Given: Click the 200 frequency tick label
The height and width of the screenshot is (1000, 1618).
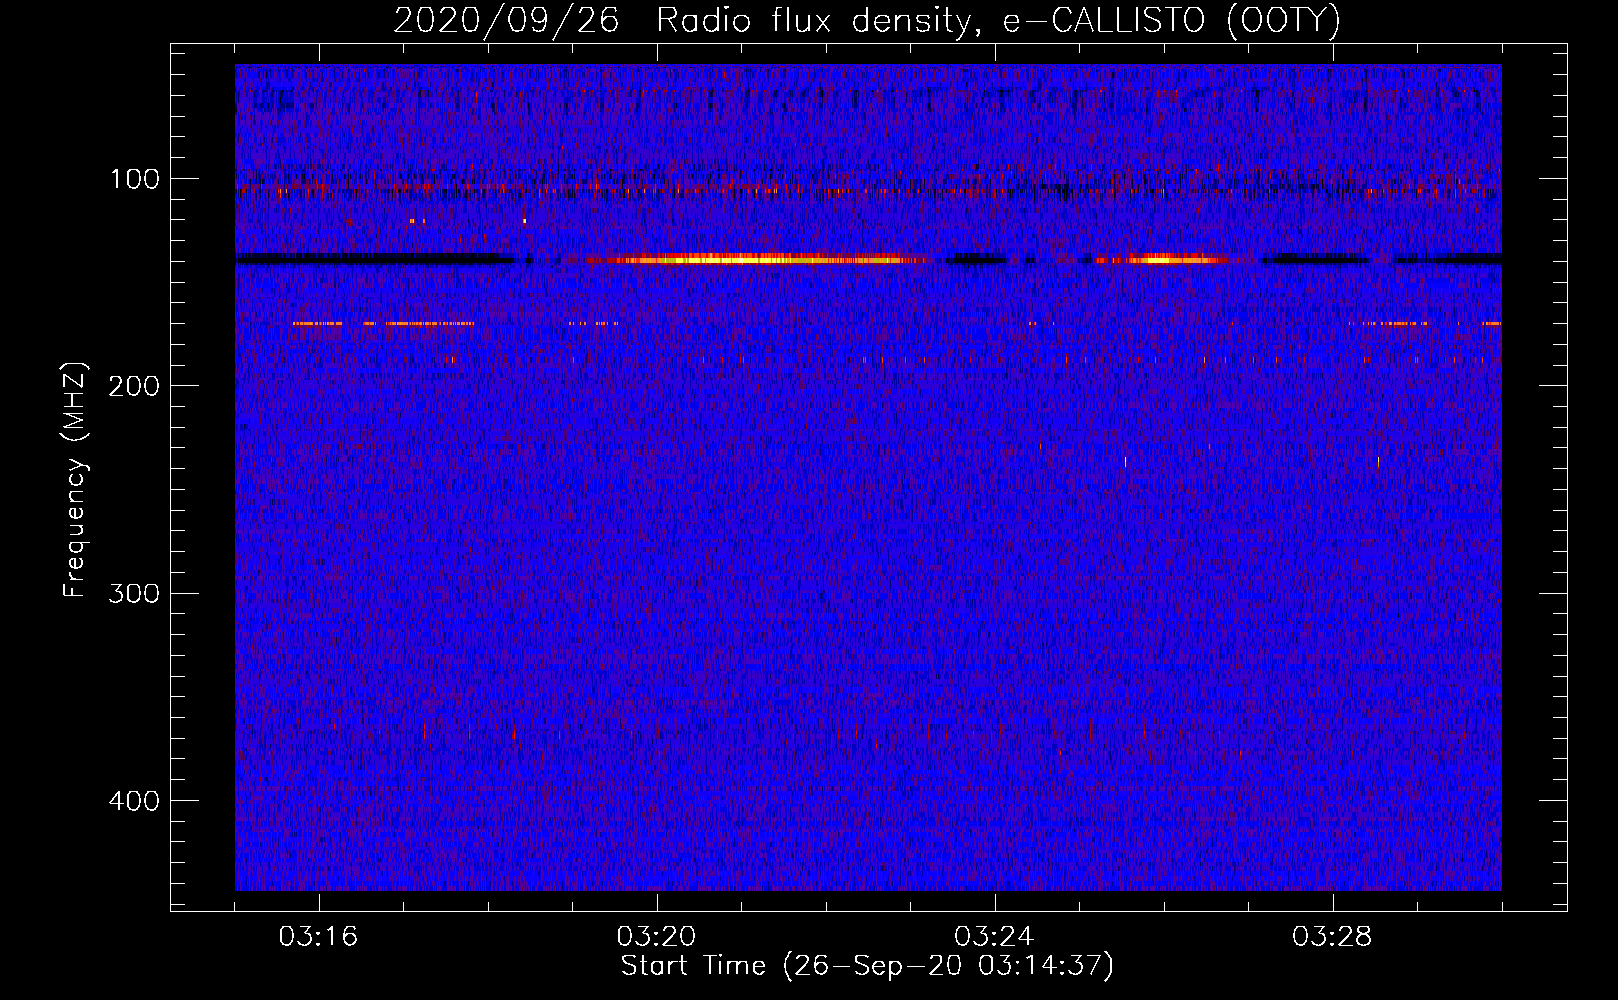Looking at the screenshot, I should click(134, 386).
